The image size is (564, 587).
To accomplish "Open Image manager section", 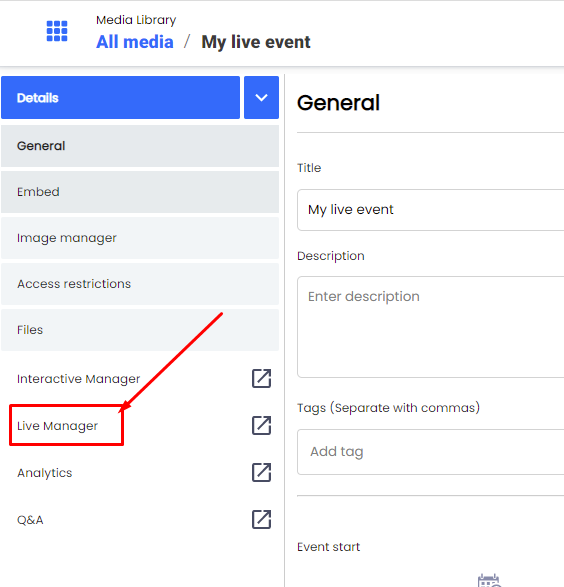I will [140, 238].
